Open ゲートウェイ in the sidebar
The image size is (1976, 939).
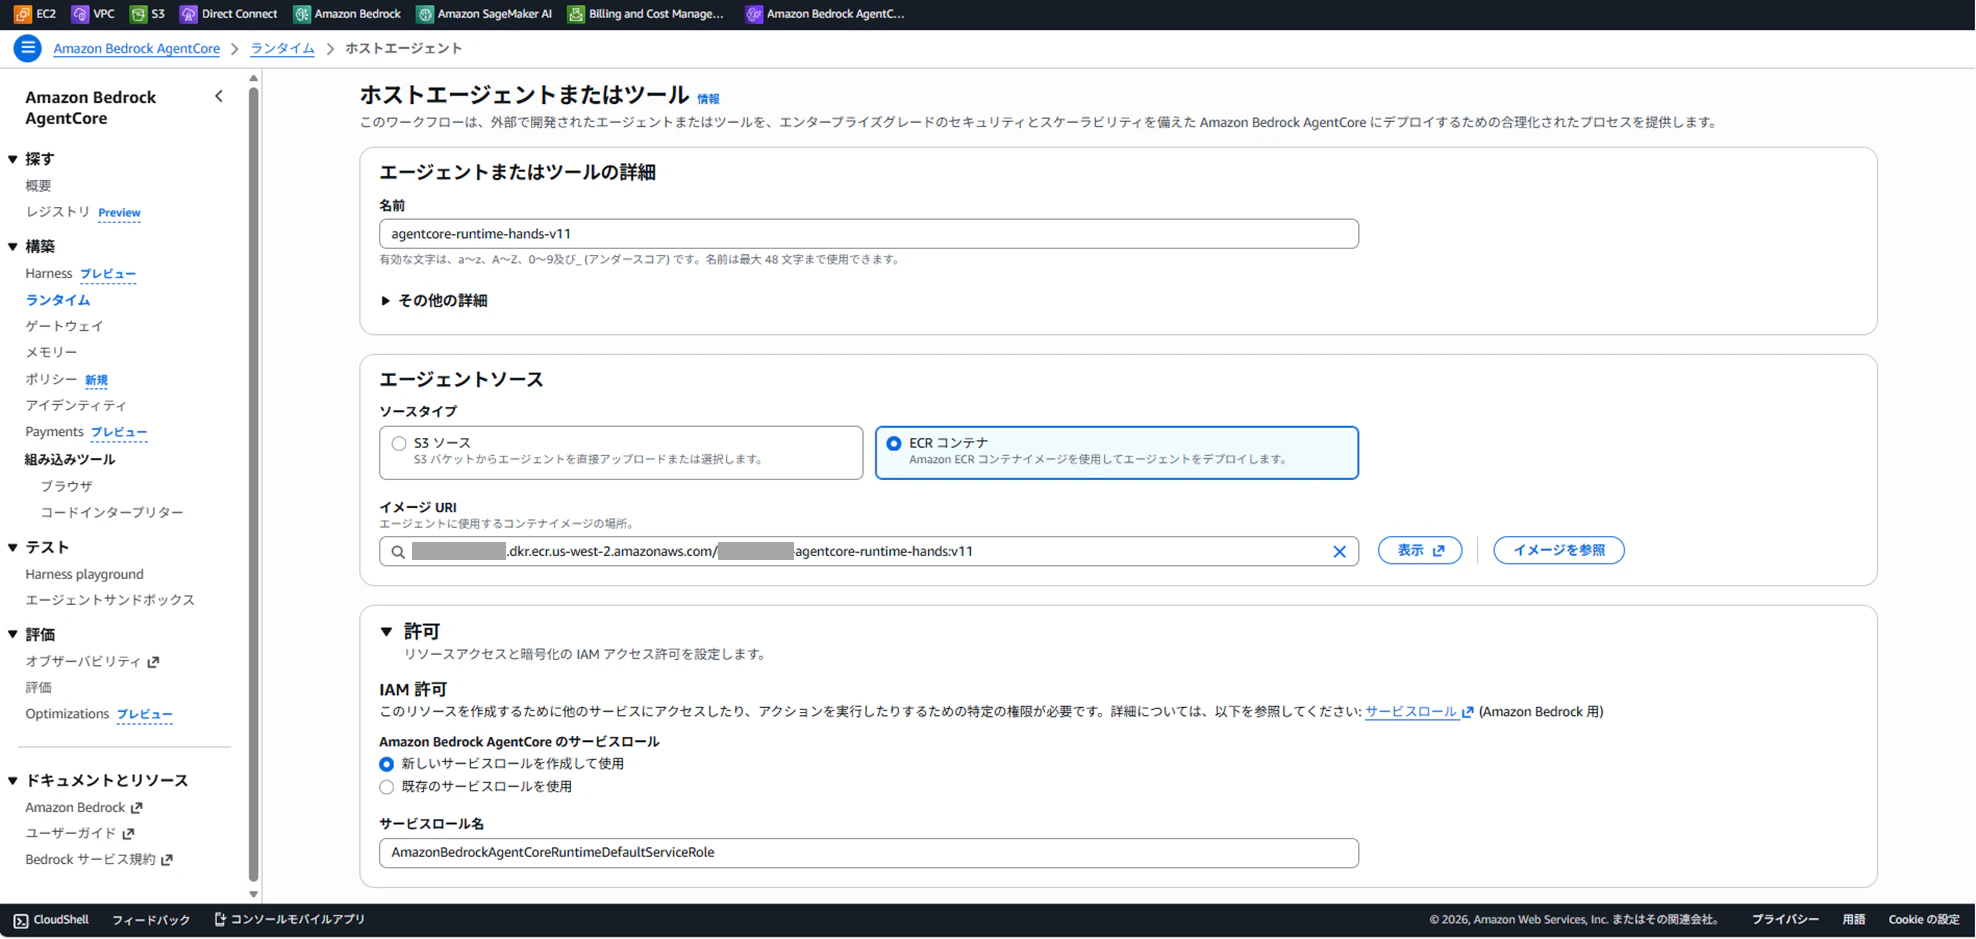pos(64,326)
